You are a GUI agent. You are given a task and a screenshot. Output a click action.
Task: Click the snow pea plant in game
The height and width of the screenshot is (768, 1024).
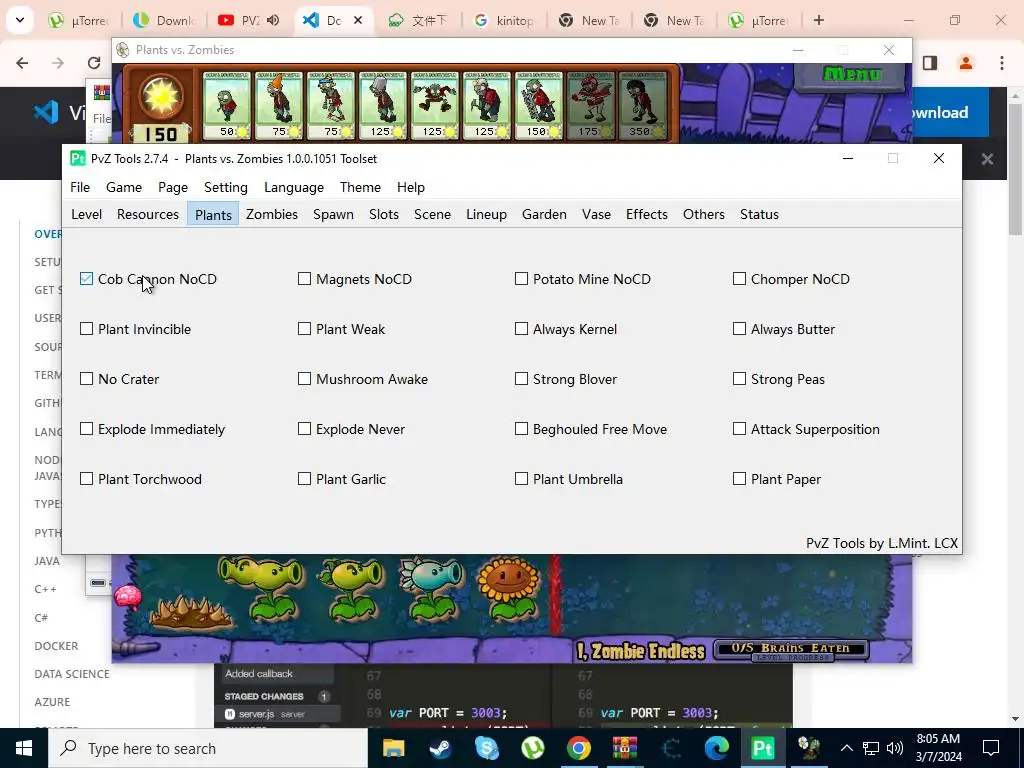coord(432,587)
